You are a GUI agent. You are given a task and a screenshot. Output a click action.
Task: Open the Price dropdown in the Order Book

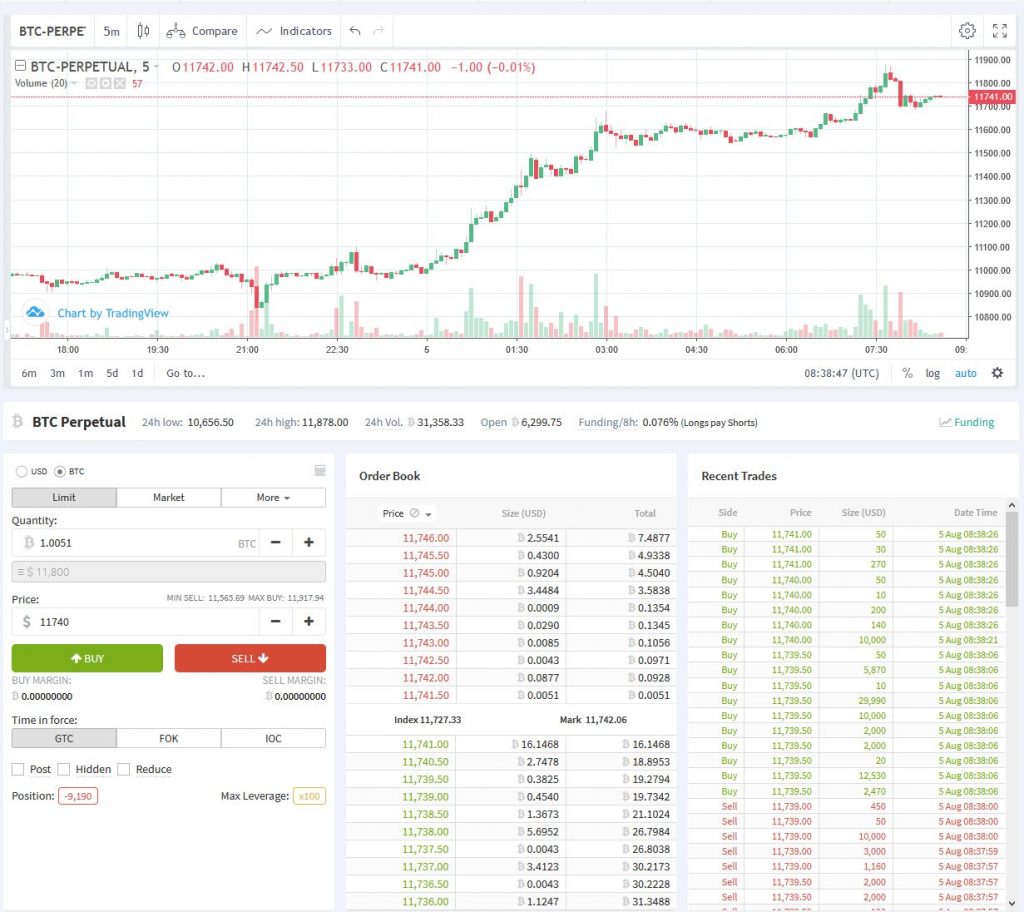(407, 512)
